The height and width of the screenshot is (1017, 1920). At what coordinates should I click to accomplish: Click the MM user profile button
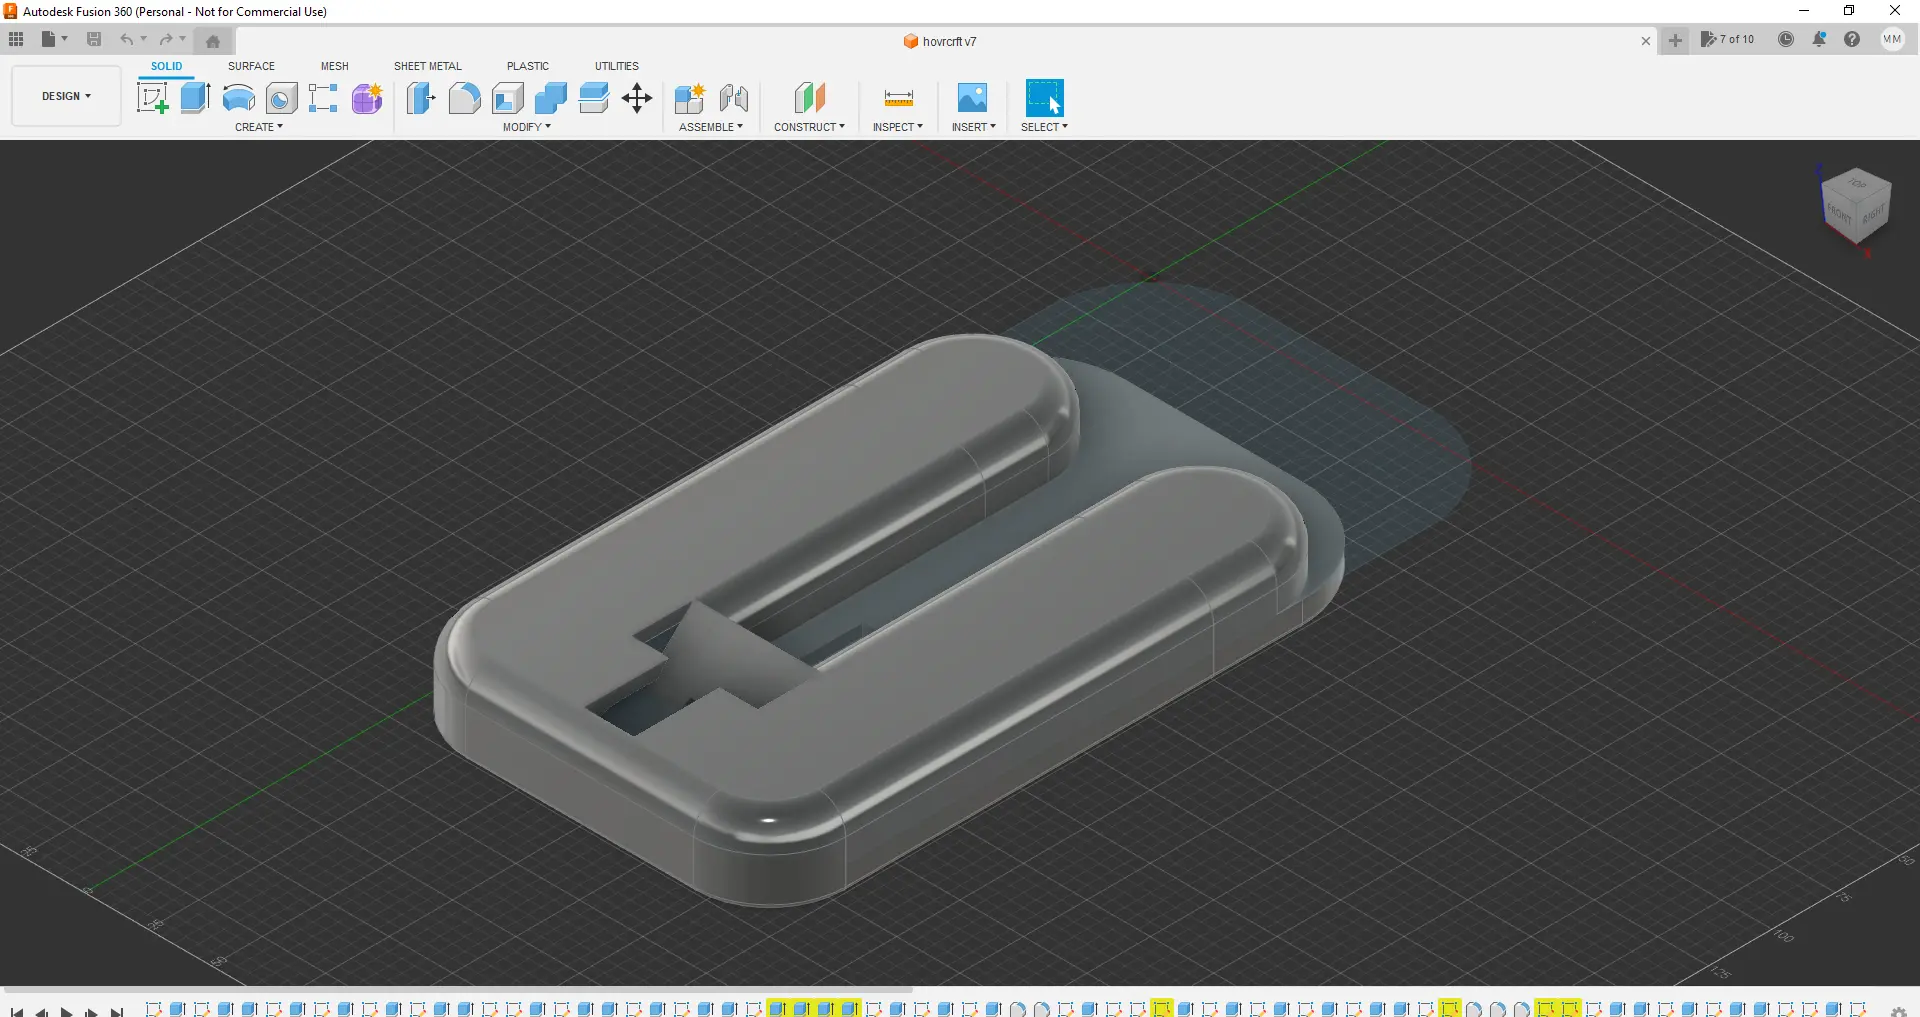[x=1892, y=40]
